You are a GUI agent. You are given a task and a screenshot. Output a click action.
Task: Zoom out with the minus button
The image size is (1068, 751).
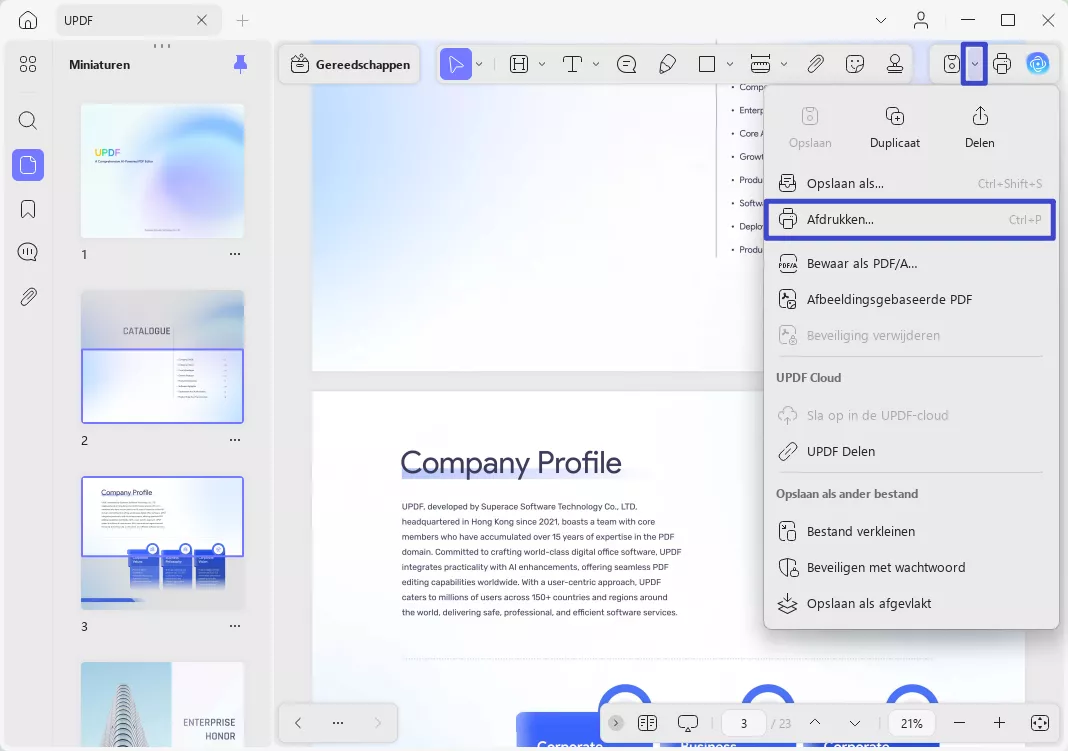coord(959,723)
